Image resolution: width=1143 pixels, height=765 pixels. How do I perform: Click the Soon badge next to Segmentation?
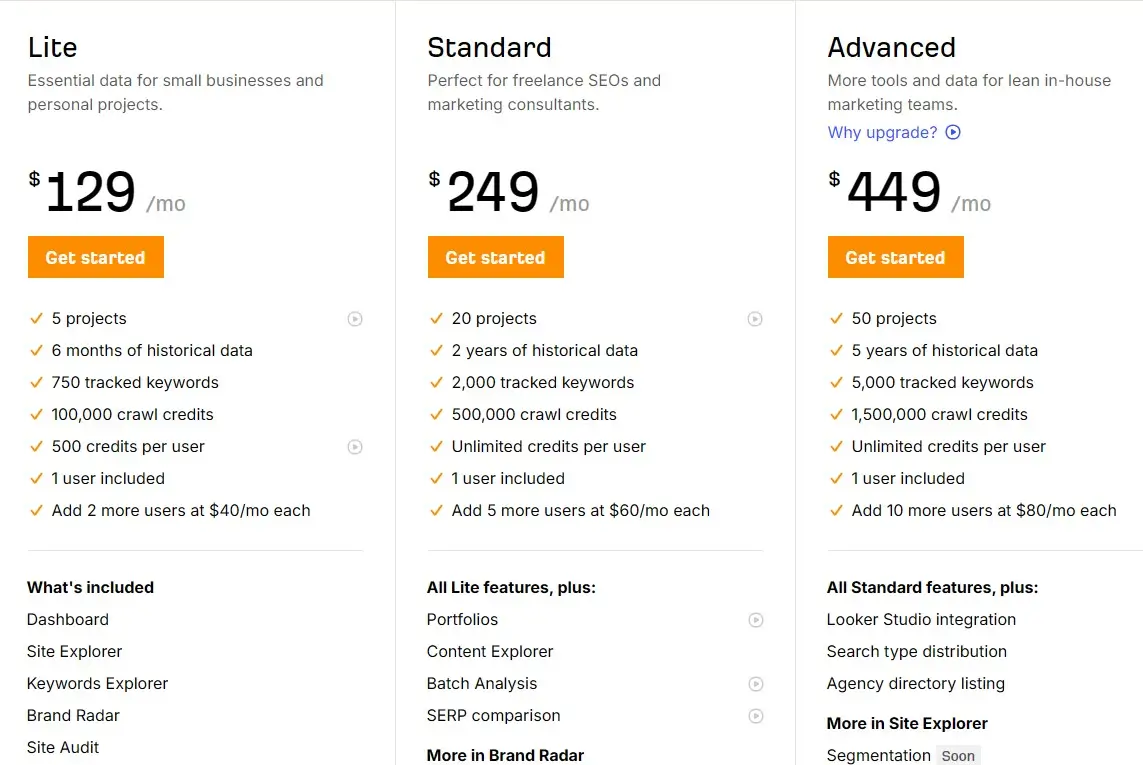pyautogui.click(x=958, y=756)
